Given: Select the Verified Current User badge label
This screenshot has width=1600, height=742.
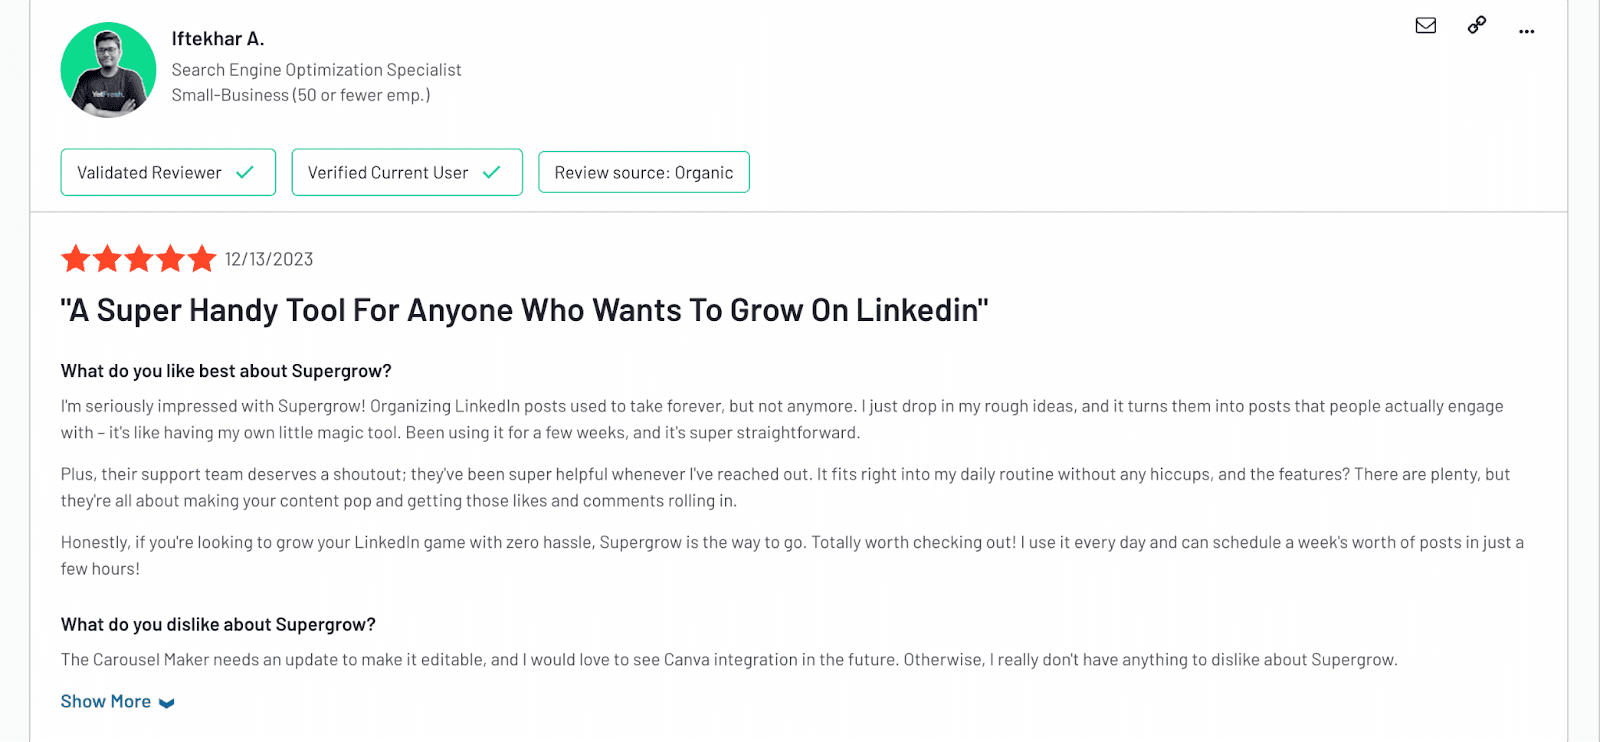Looking at the screenshot, I should pyautogui.click(x=388, y=173).
